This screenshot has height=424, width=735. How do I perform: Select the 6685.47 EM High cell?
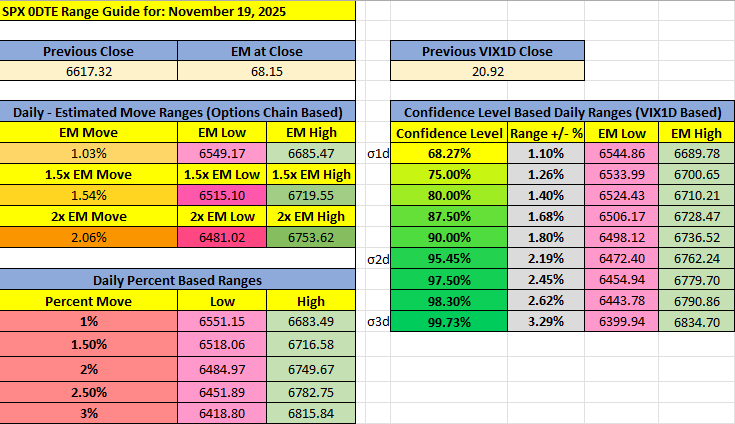click(311, 153)
